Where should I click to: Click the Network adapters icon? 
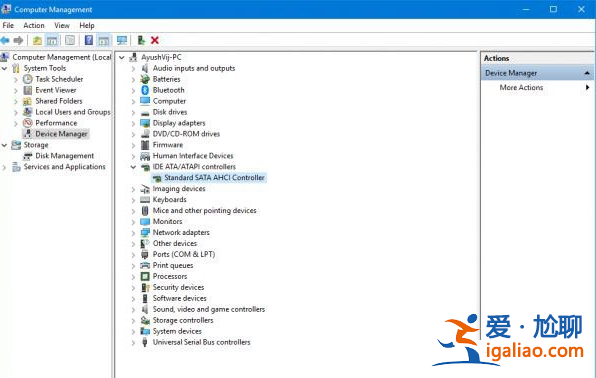pos(145,232)
